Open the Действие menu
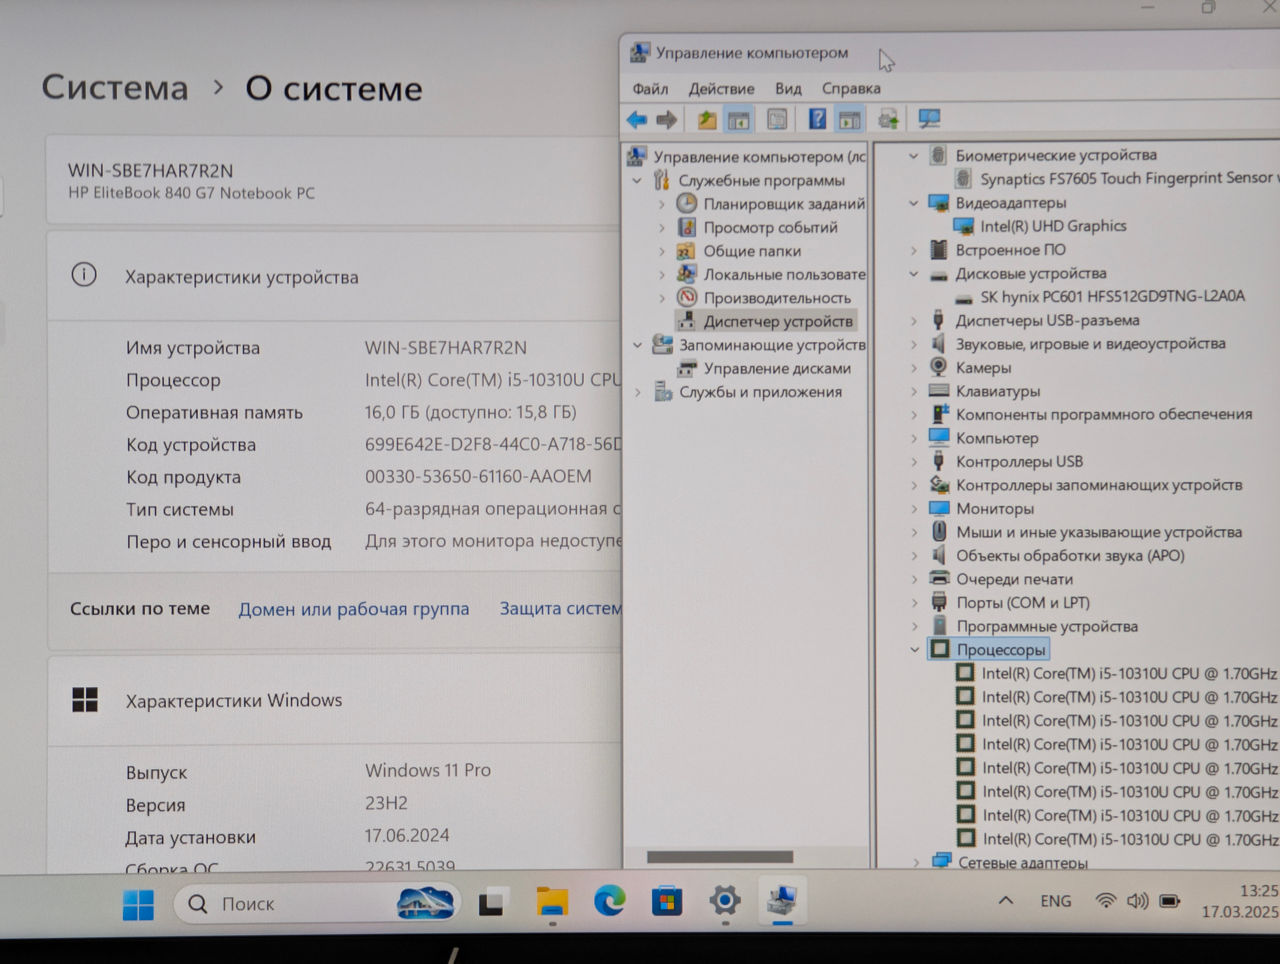This screenshot has width=1280, height=964. pyautogui.click(x=721, y=89)
